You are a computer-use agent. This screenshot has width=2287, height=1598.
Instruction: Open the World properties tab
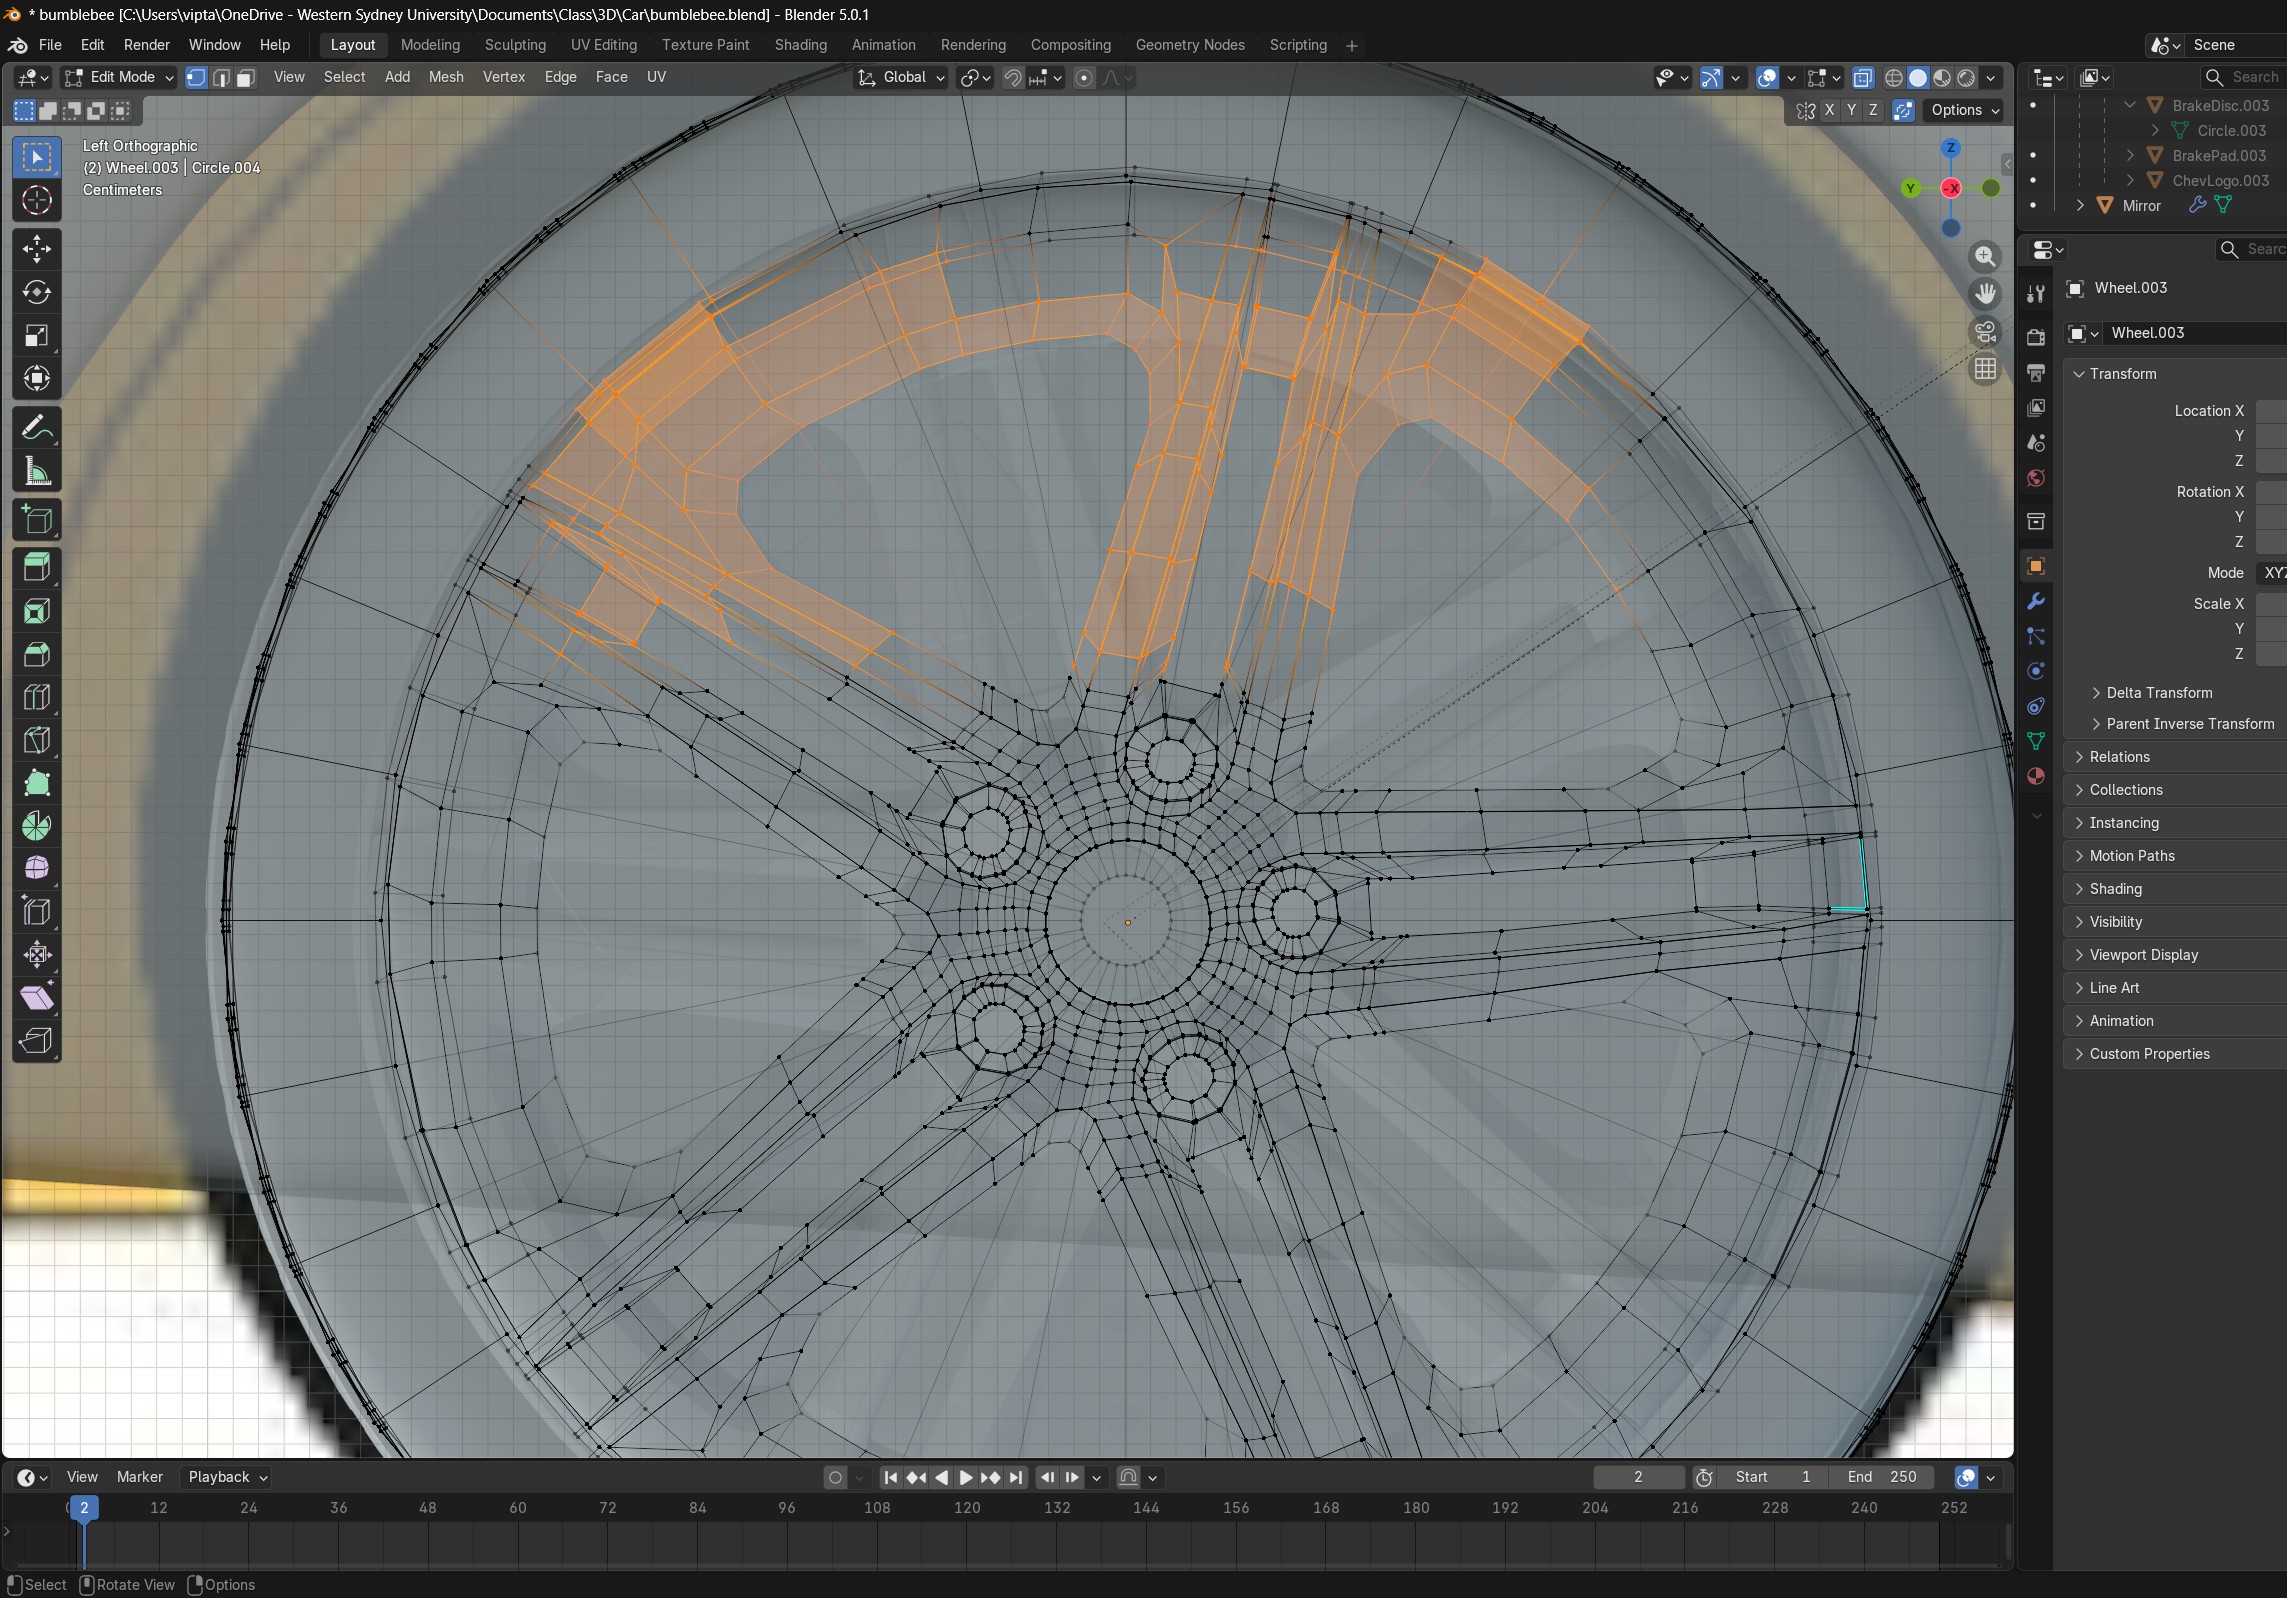(2035, 478)
